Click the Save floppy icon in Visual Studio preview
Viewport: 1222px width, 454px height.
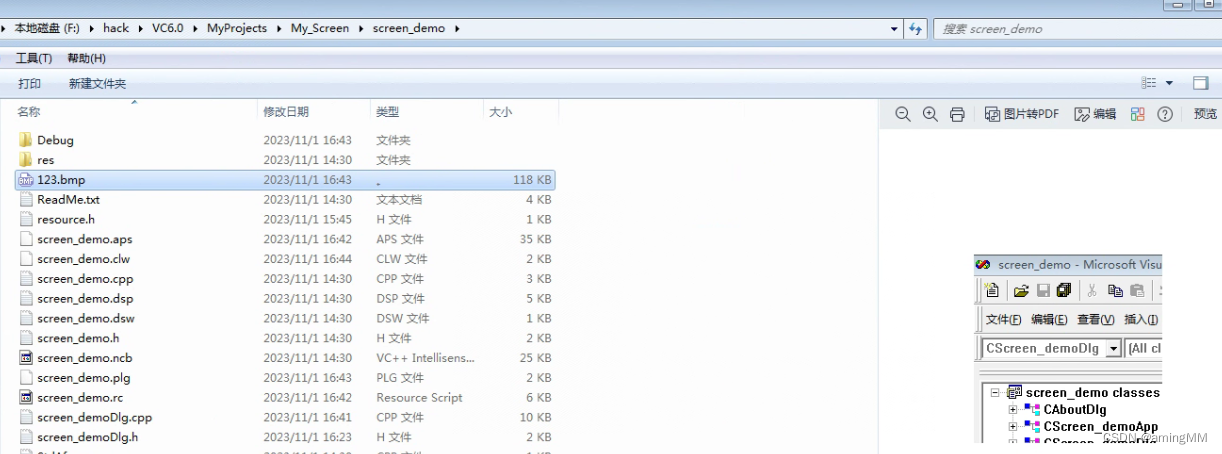(x=1043, y=291)
